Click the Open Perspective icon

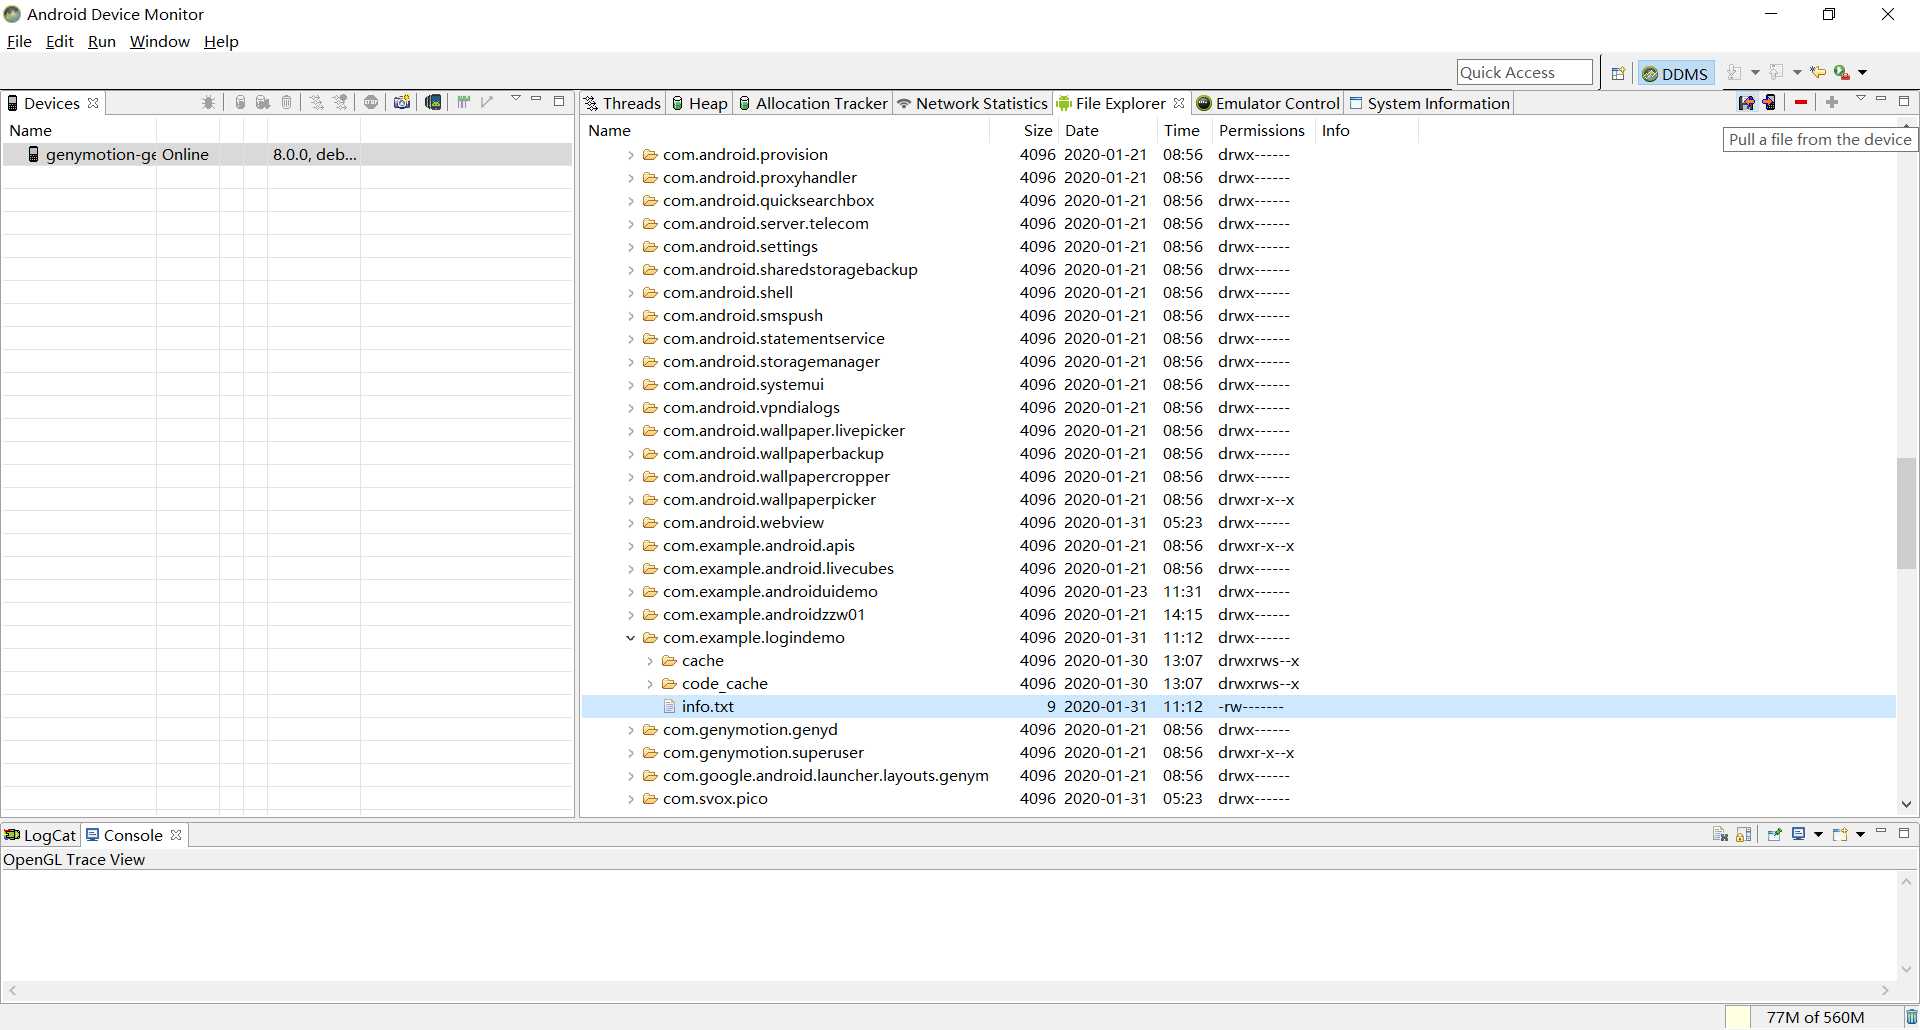(1618, 73)
